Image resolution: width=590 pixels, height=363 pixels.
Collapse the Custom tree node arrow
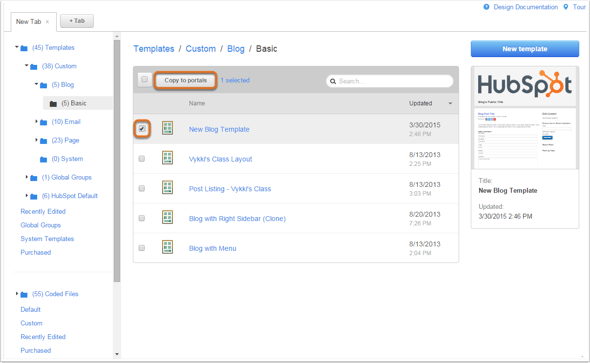pyautogui.click(x=26, y=65)
